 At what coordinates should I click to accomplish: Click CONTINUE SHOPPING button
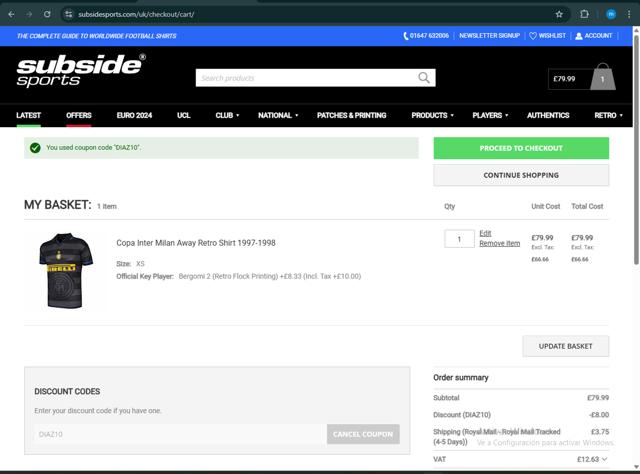[521, 175]
